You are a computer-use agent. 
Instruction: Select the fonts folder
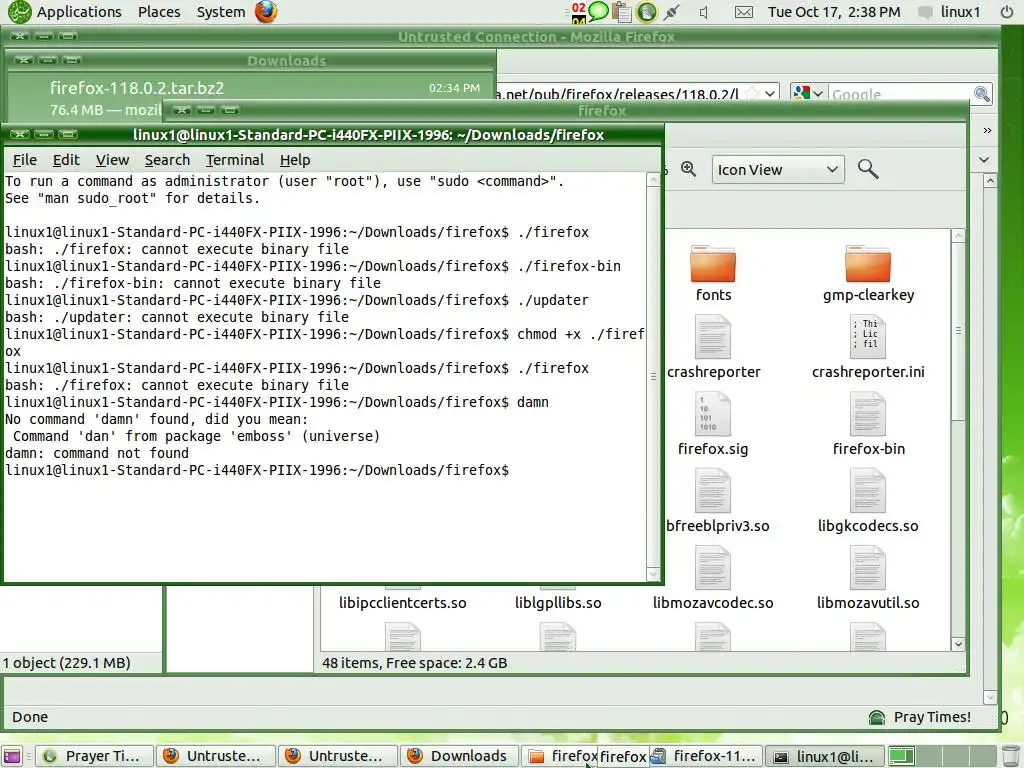point(713,274)
